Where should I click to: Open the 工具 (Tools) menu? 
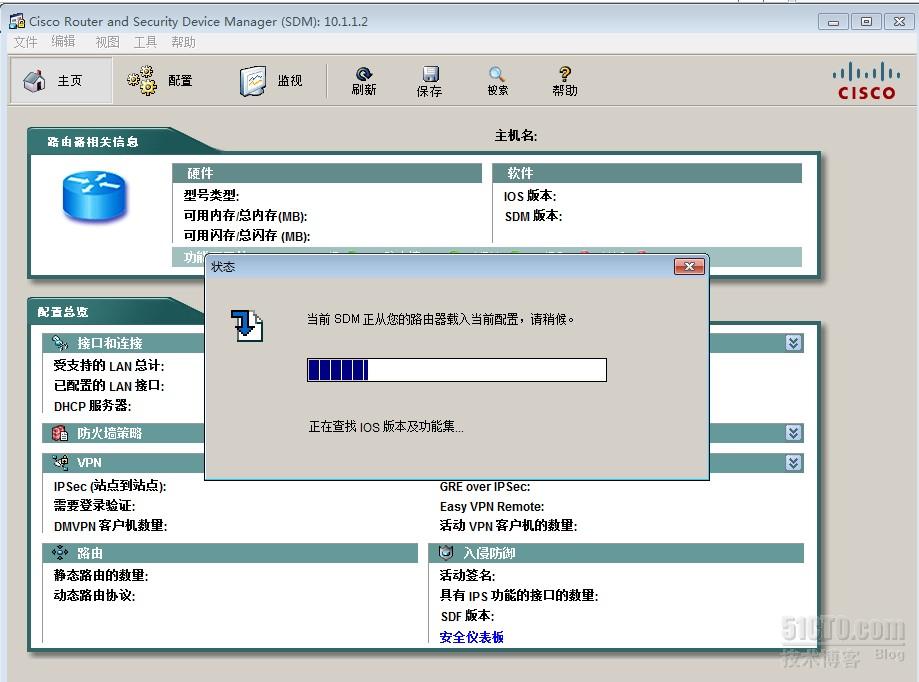click(145, 42)
